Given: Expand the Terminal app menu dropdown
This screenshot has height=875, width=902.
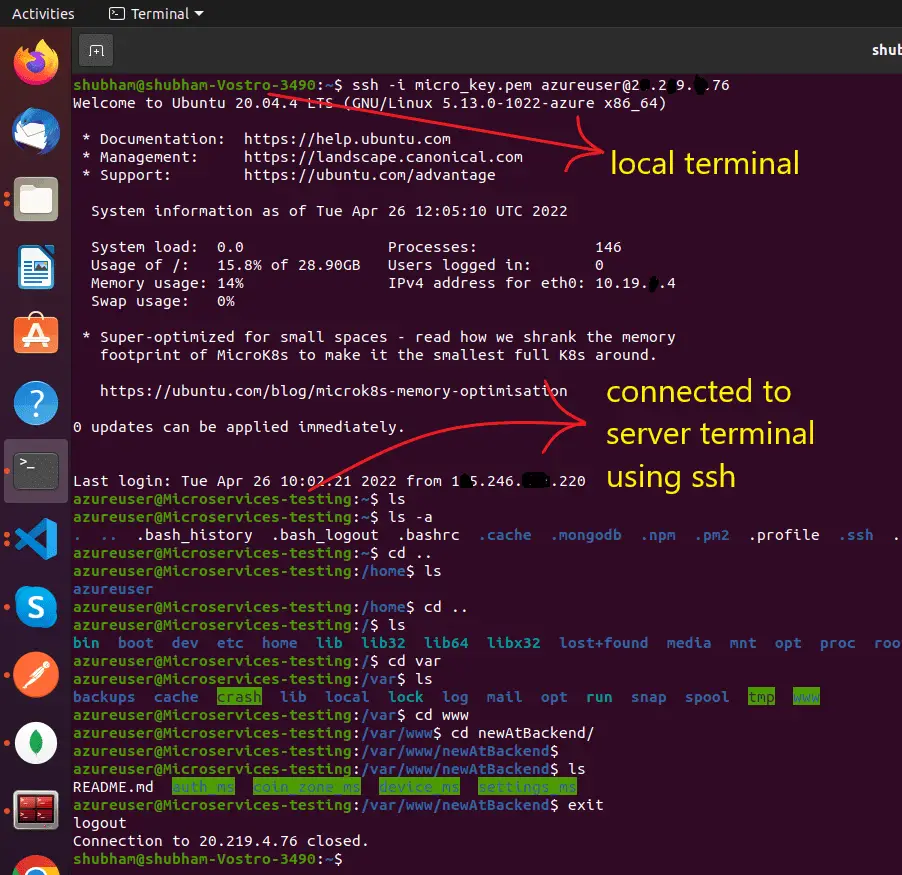Looking at the screenshot, I should (156, 14).
